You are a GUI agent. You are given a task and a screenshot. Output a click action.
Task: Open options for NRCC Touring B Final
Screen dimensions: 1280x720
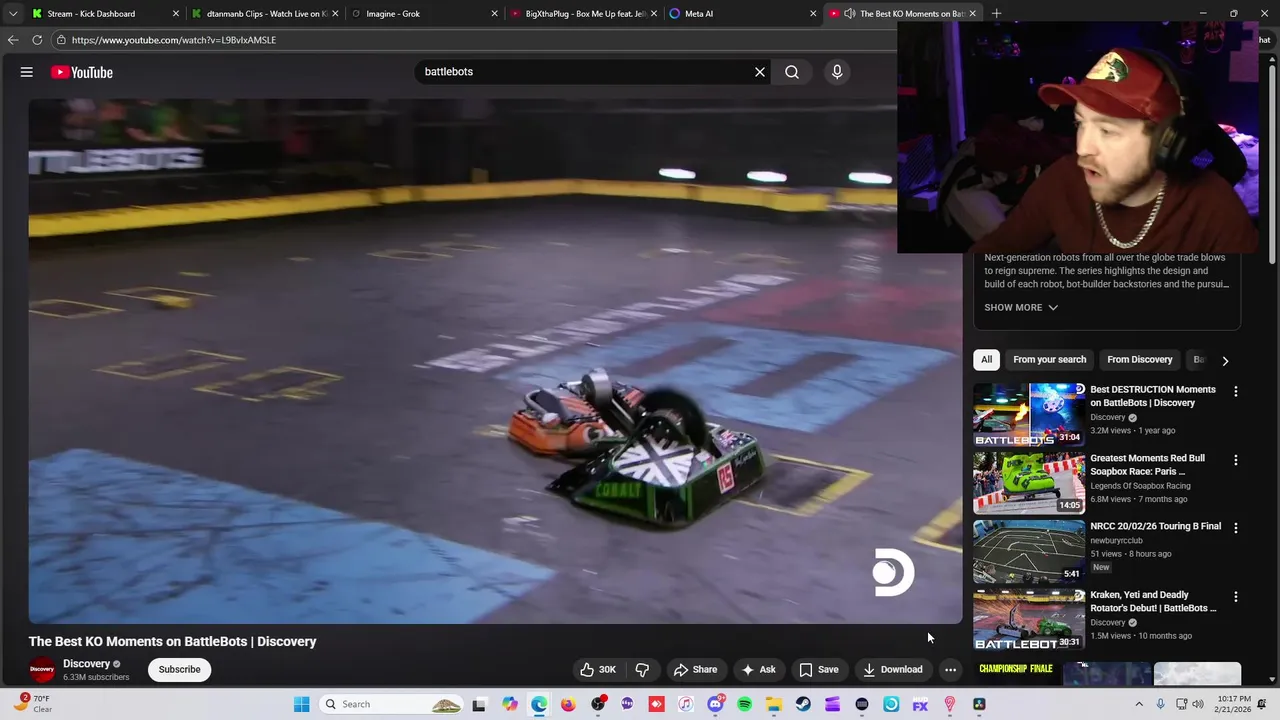click(x=1236, y=528)
